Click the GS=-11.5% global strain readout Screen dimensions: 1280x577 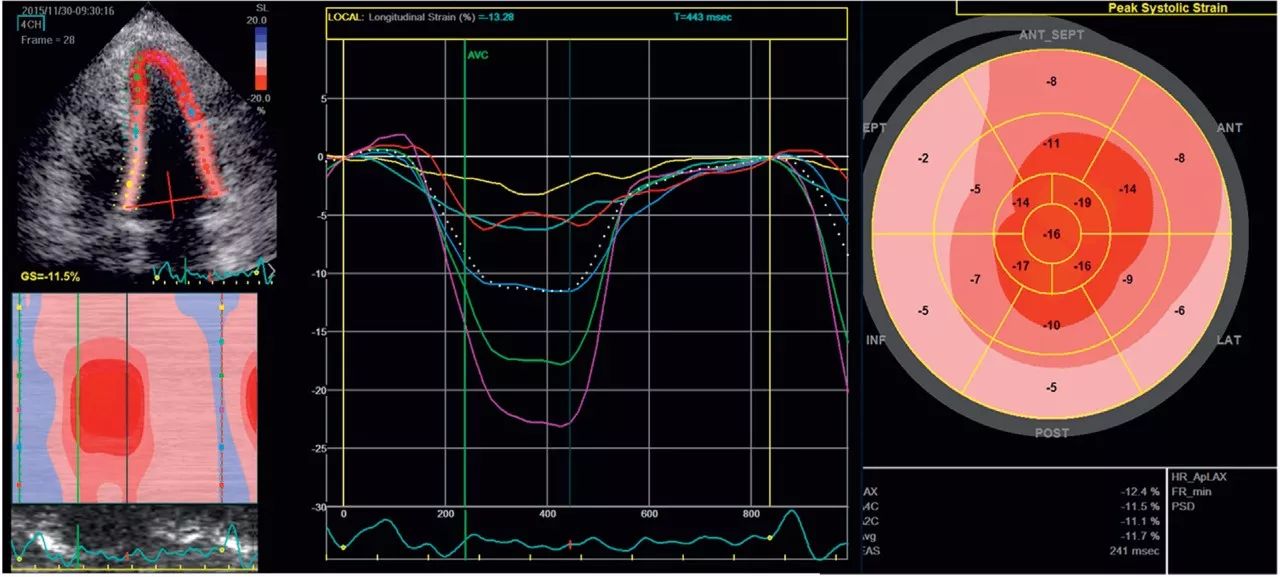[x=50, y=273]
